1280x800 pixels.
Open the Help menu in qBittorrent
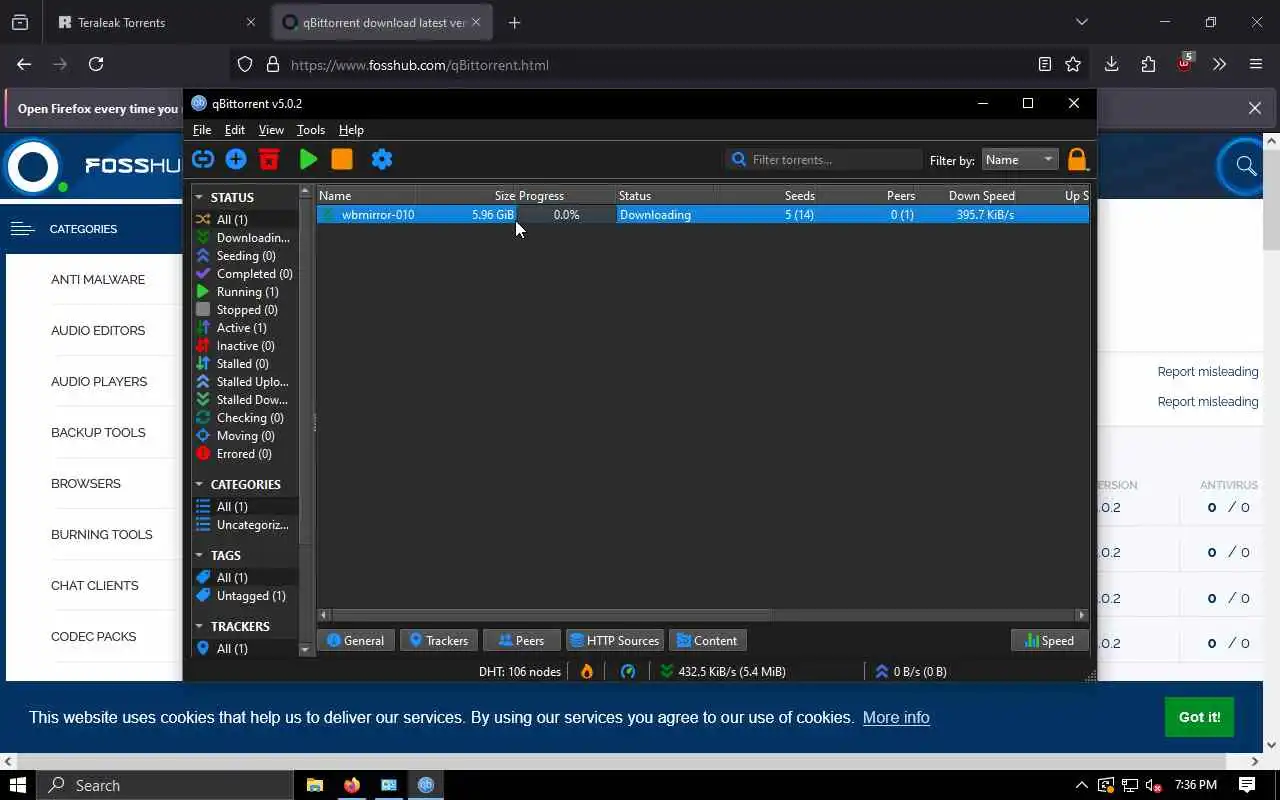point(351,130)
